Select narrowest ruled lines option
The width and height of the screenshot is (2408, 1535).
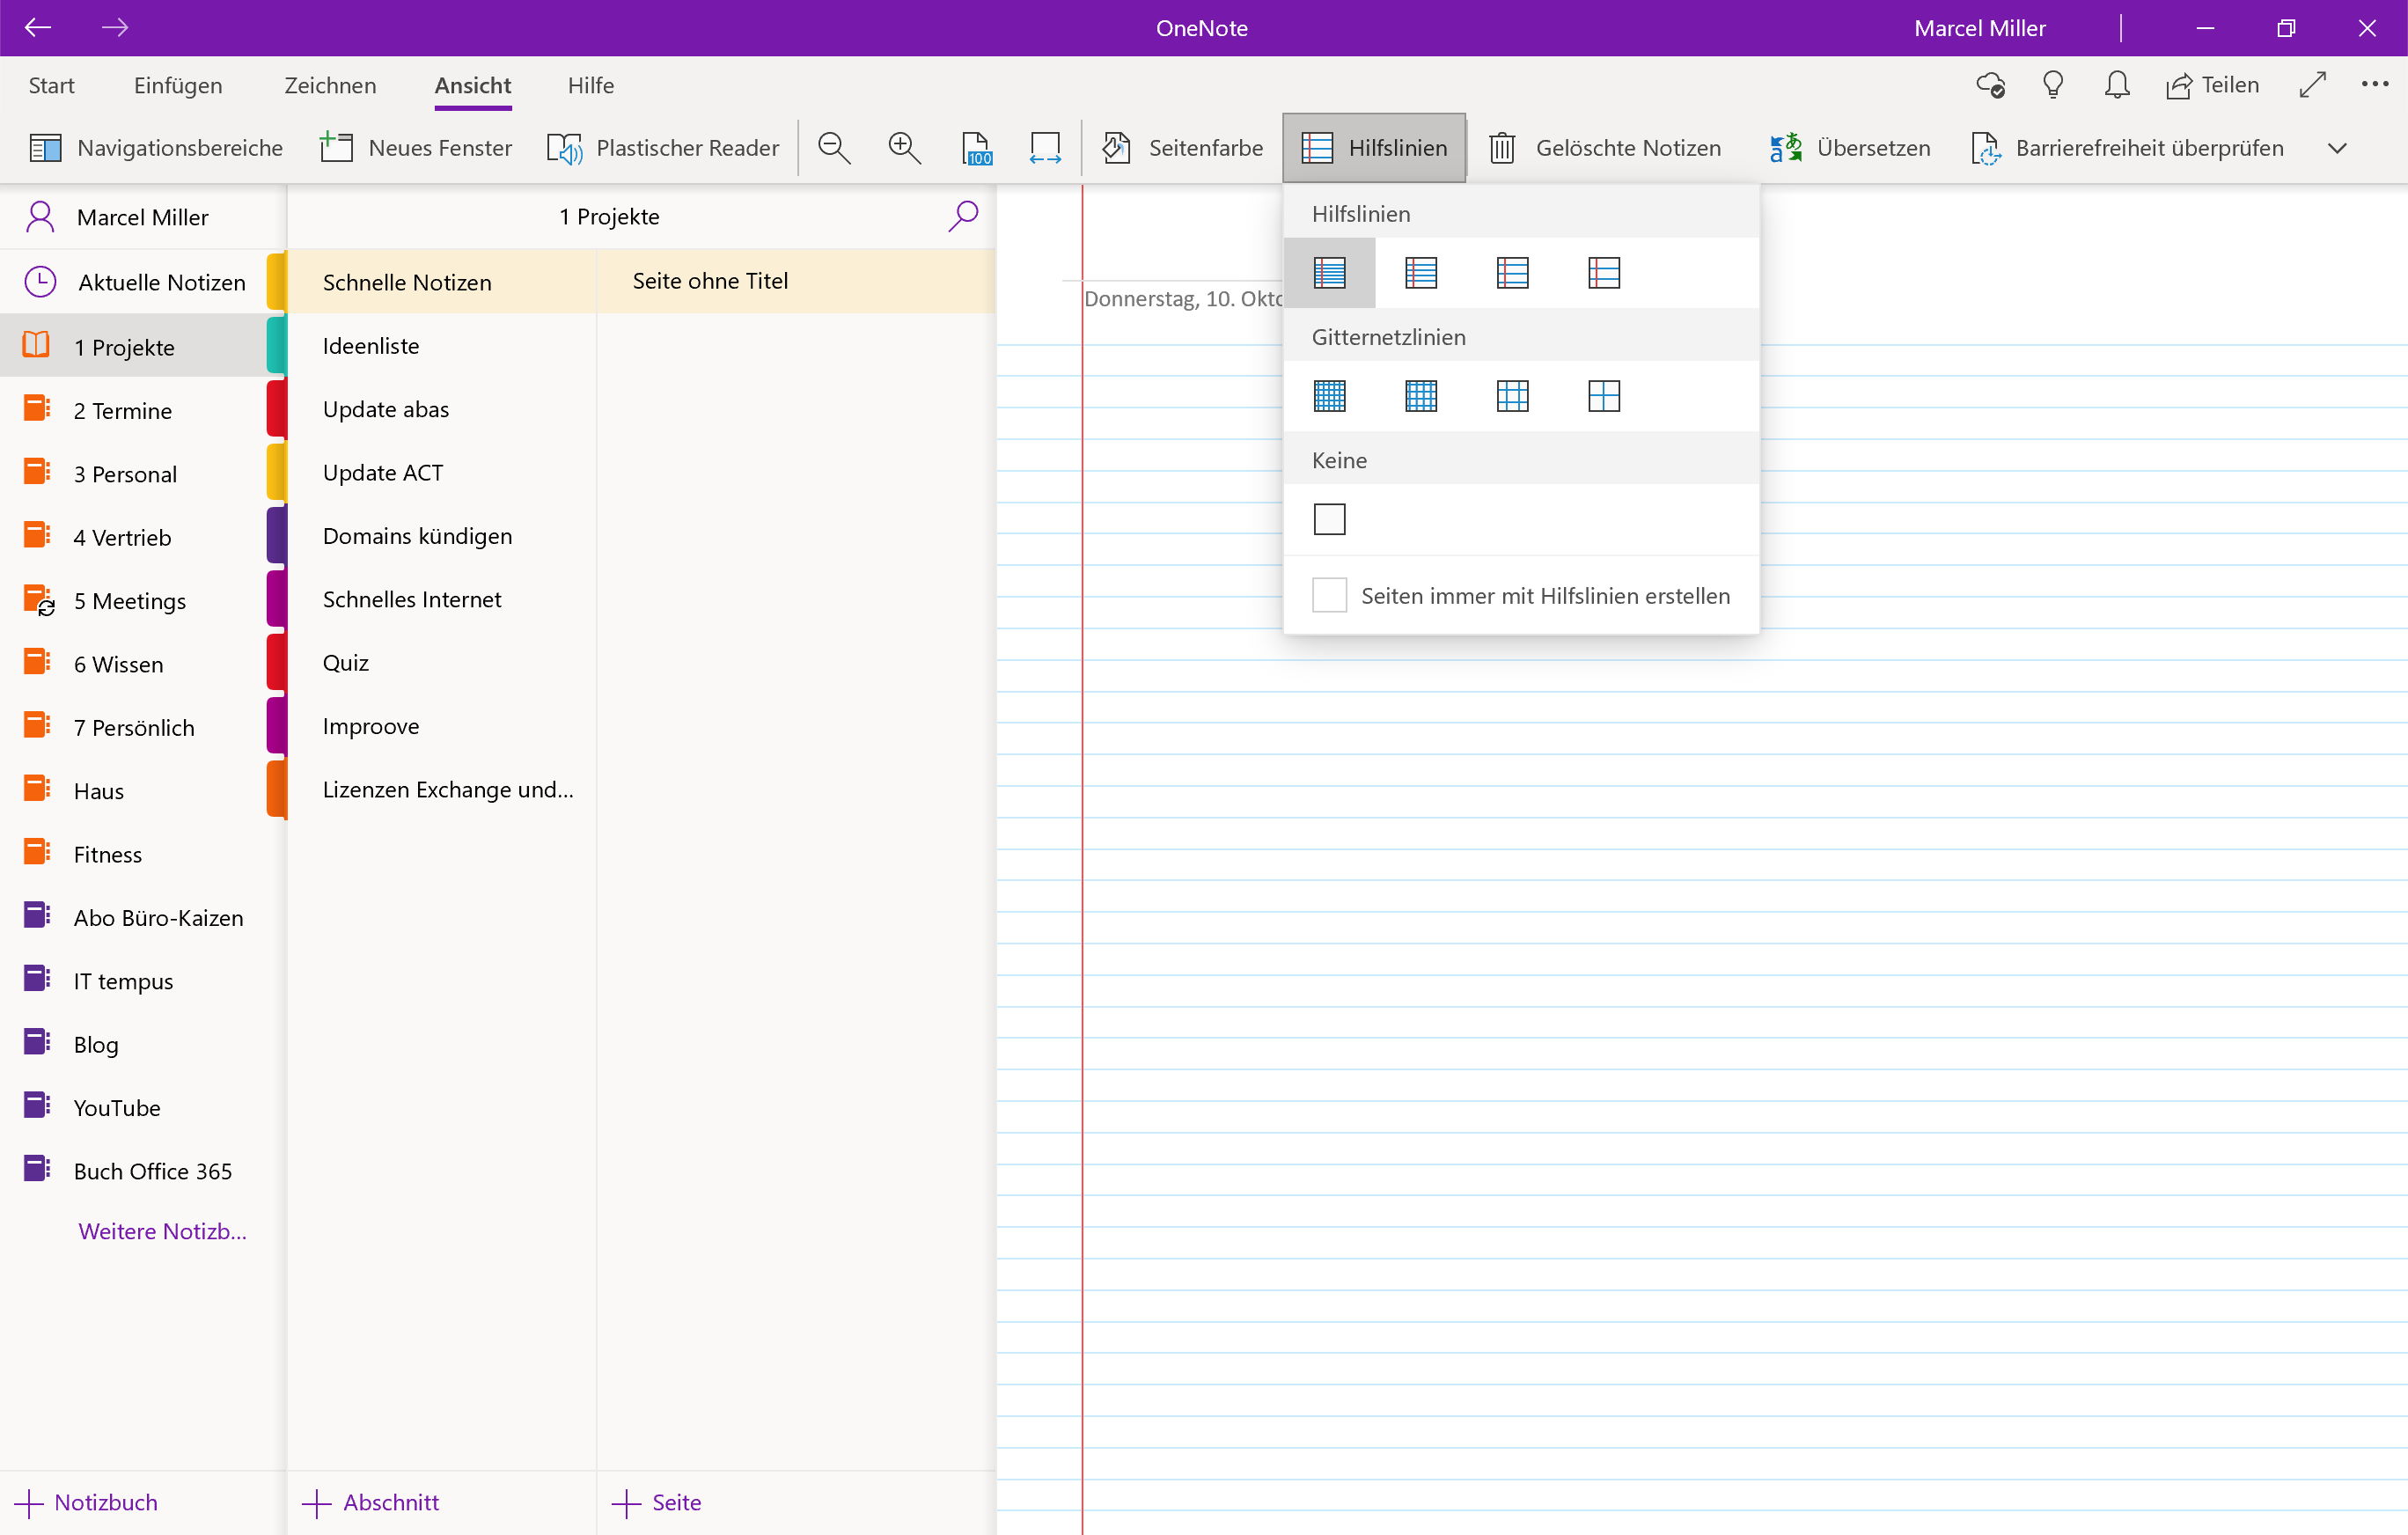[1330, 272]
